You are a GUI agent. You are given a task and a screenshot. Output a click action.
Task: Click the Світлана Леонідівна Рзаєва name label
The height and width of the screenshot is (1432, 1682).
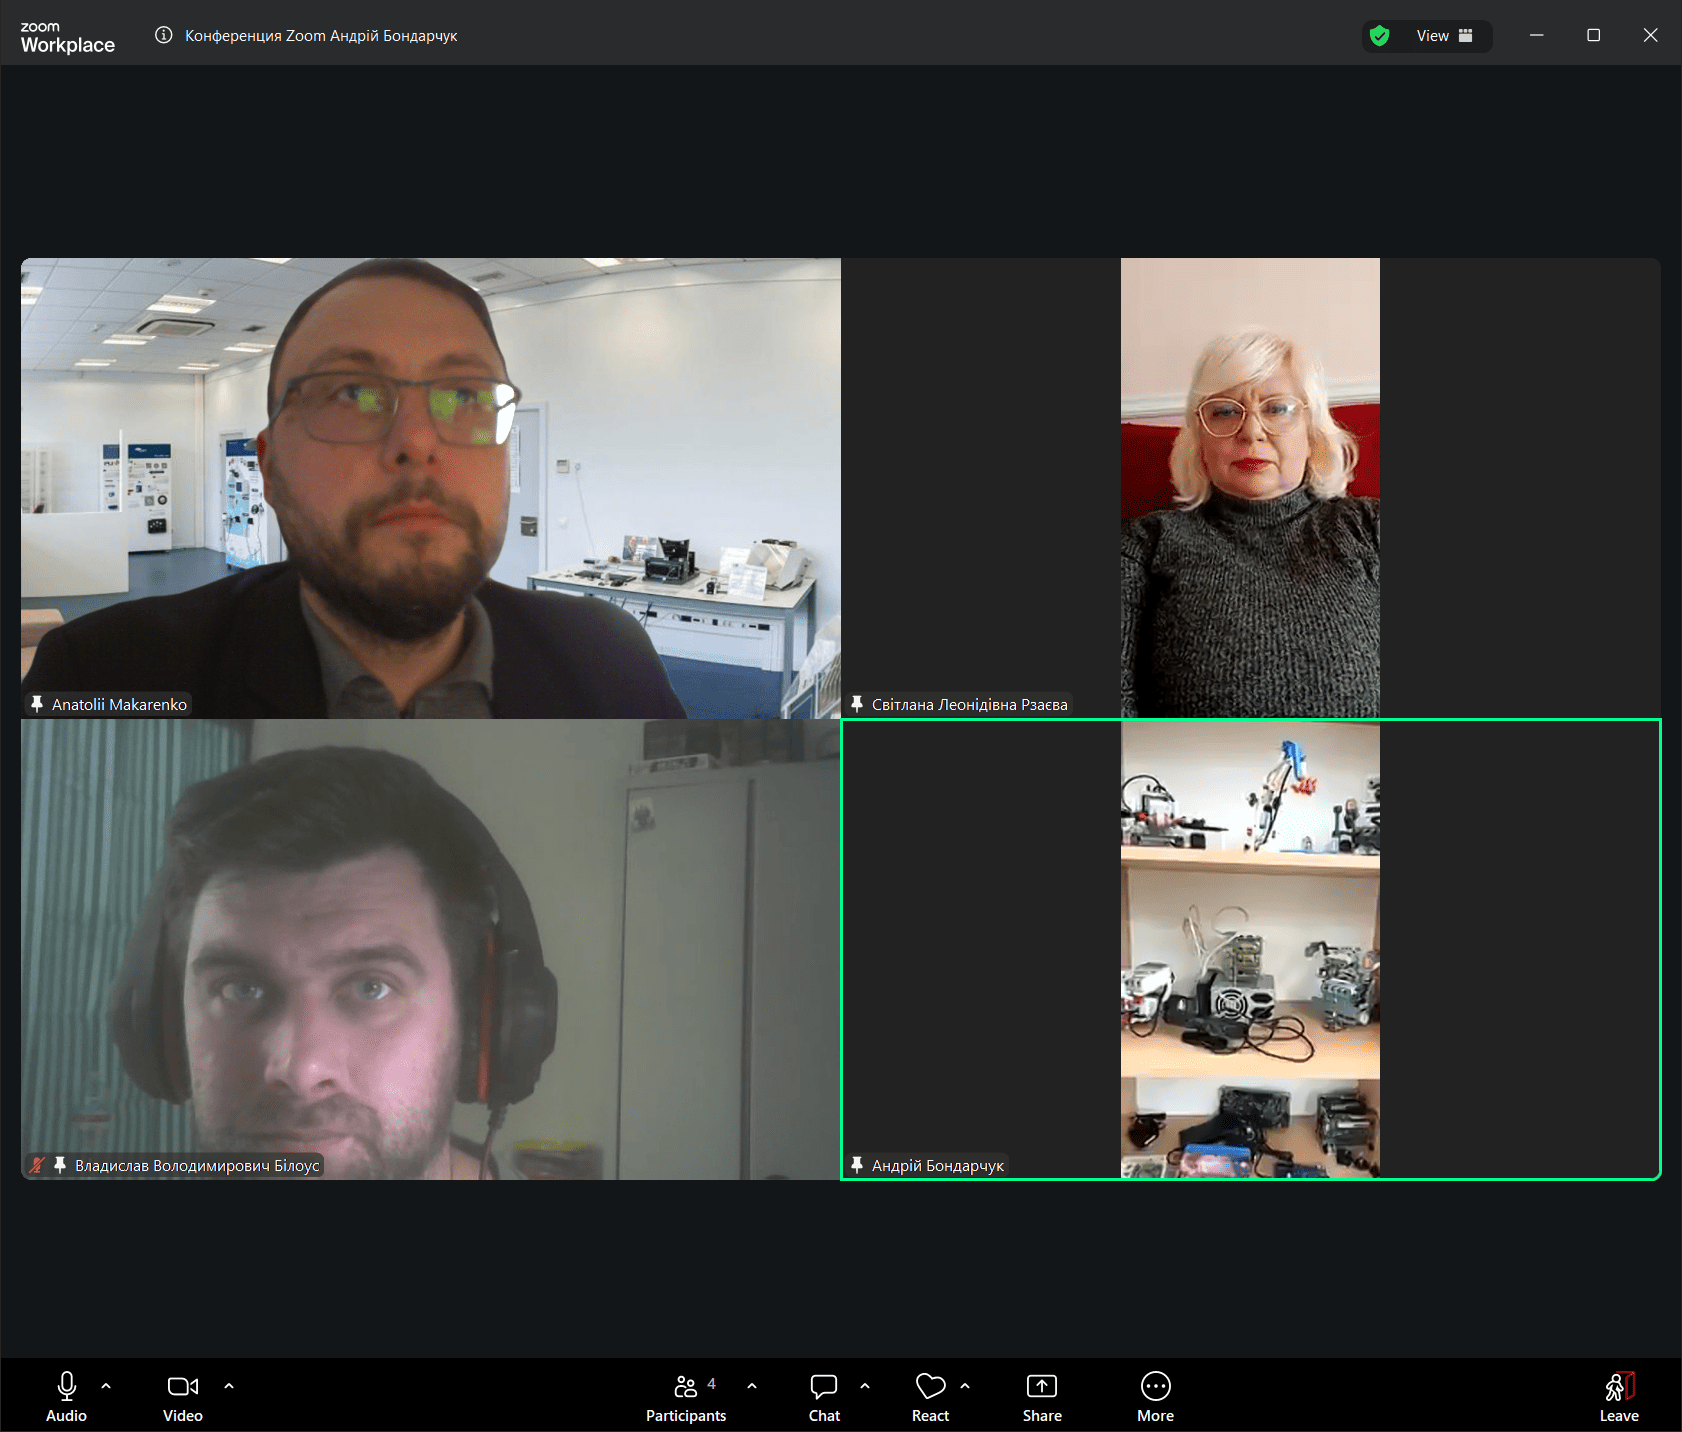tap(969, 704)
